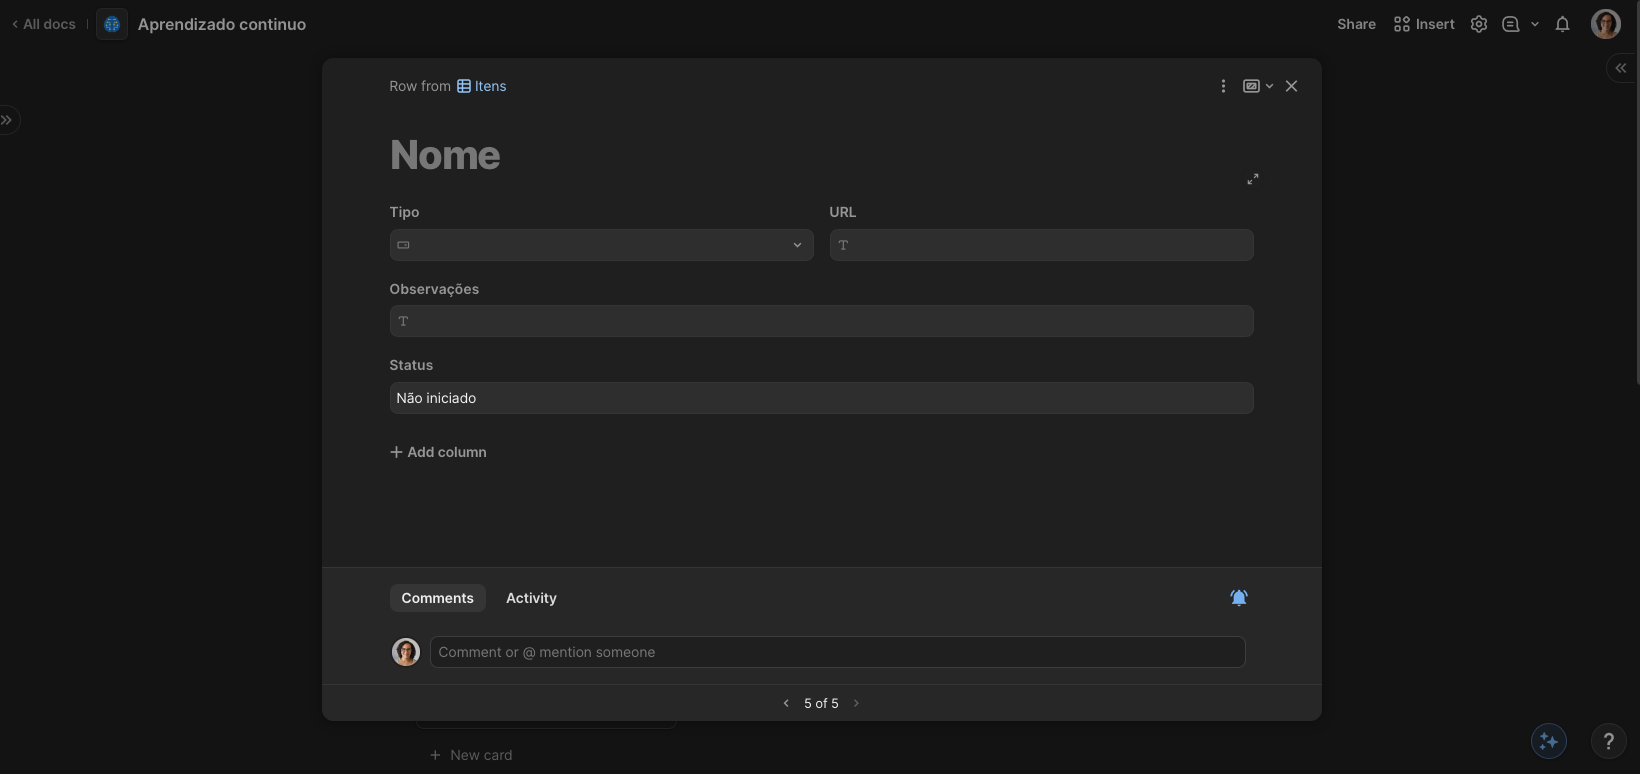Click the Share button
This screenshot has width=1640, height=774.
point(1356,24)
